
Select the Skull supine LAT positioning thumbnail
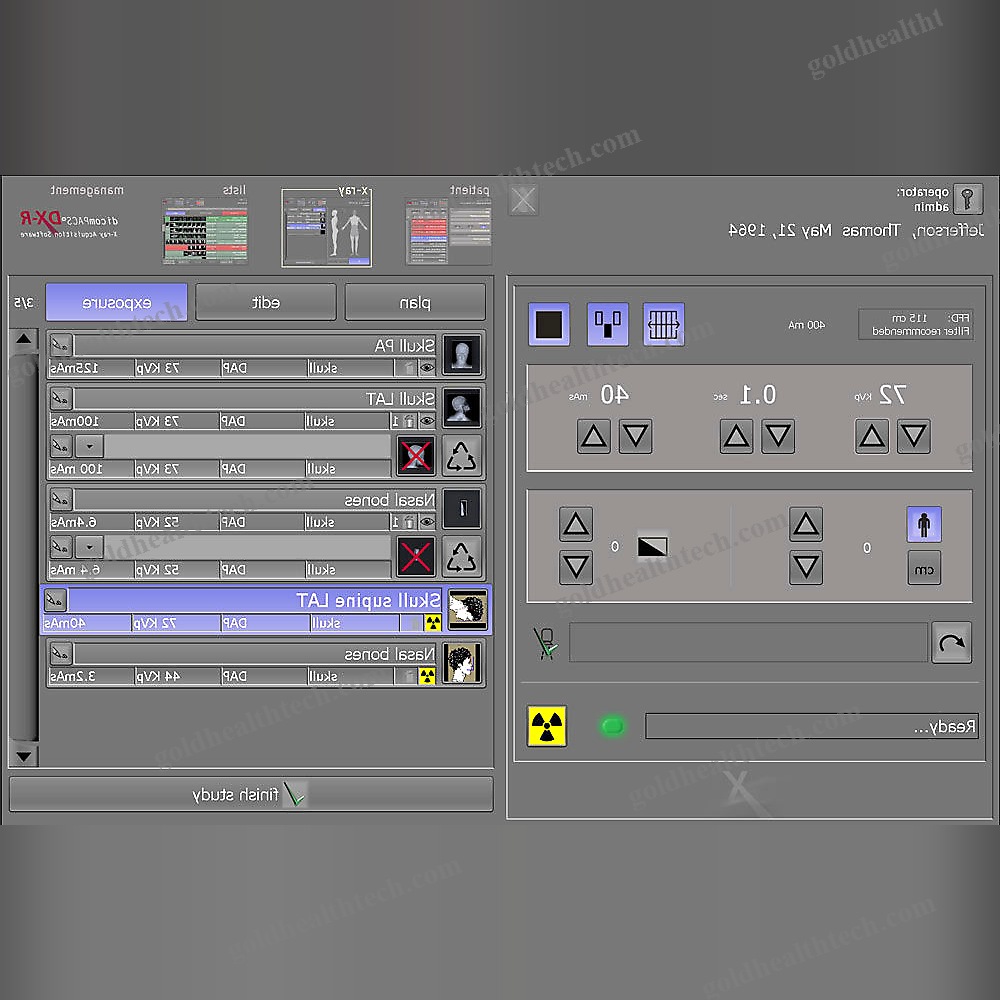point(467,609)
